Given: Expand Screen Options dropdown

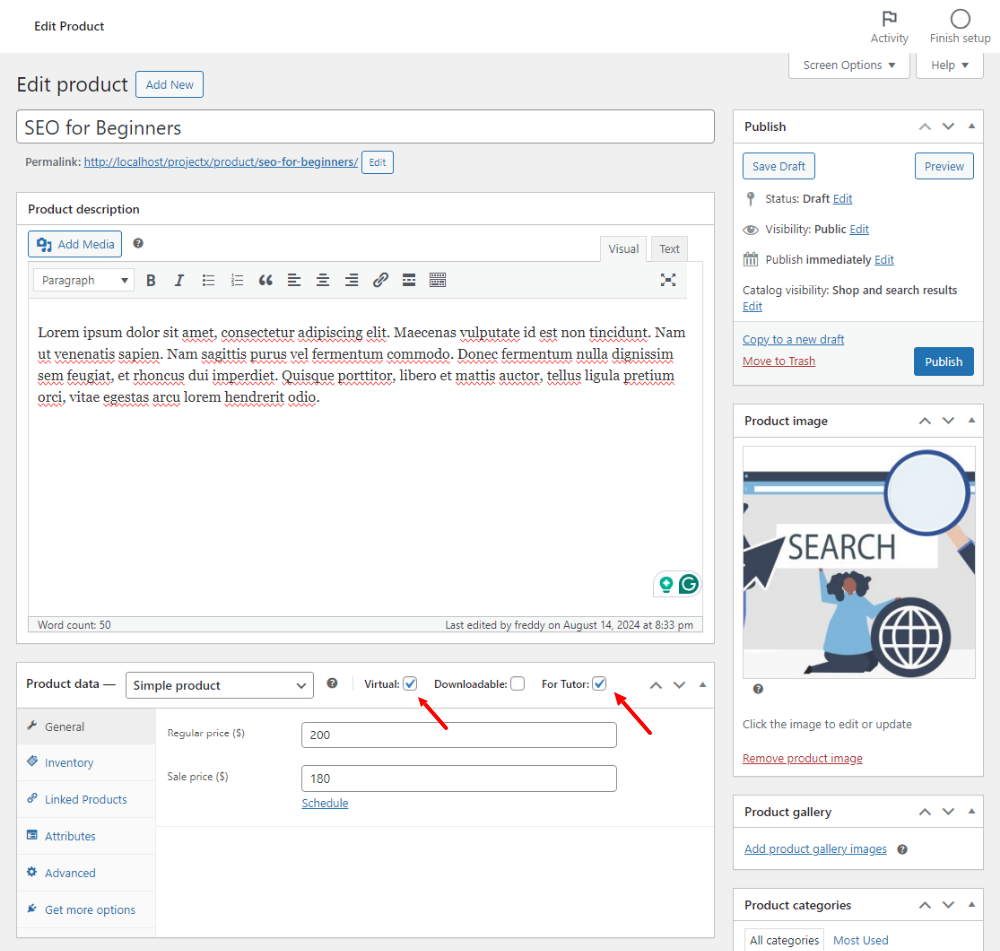Looking at the screenshot, I should point(849,65).
